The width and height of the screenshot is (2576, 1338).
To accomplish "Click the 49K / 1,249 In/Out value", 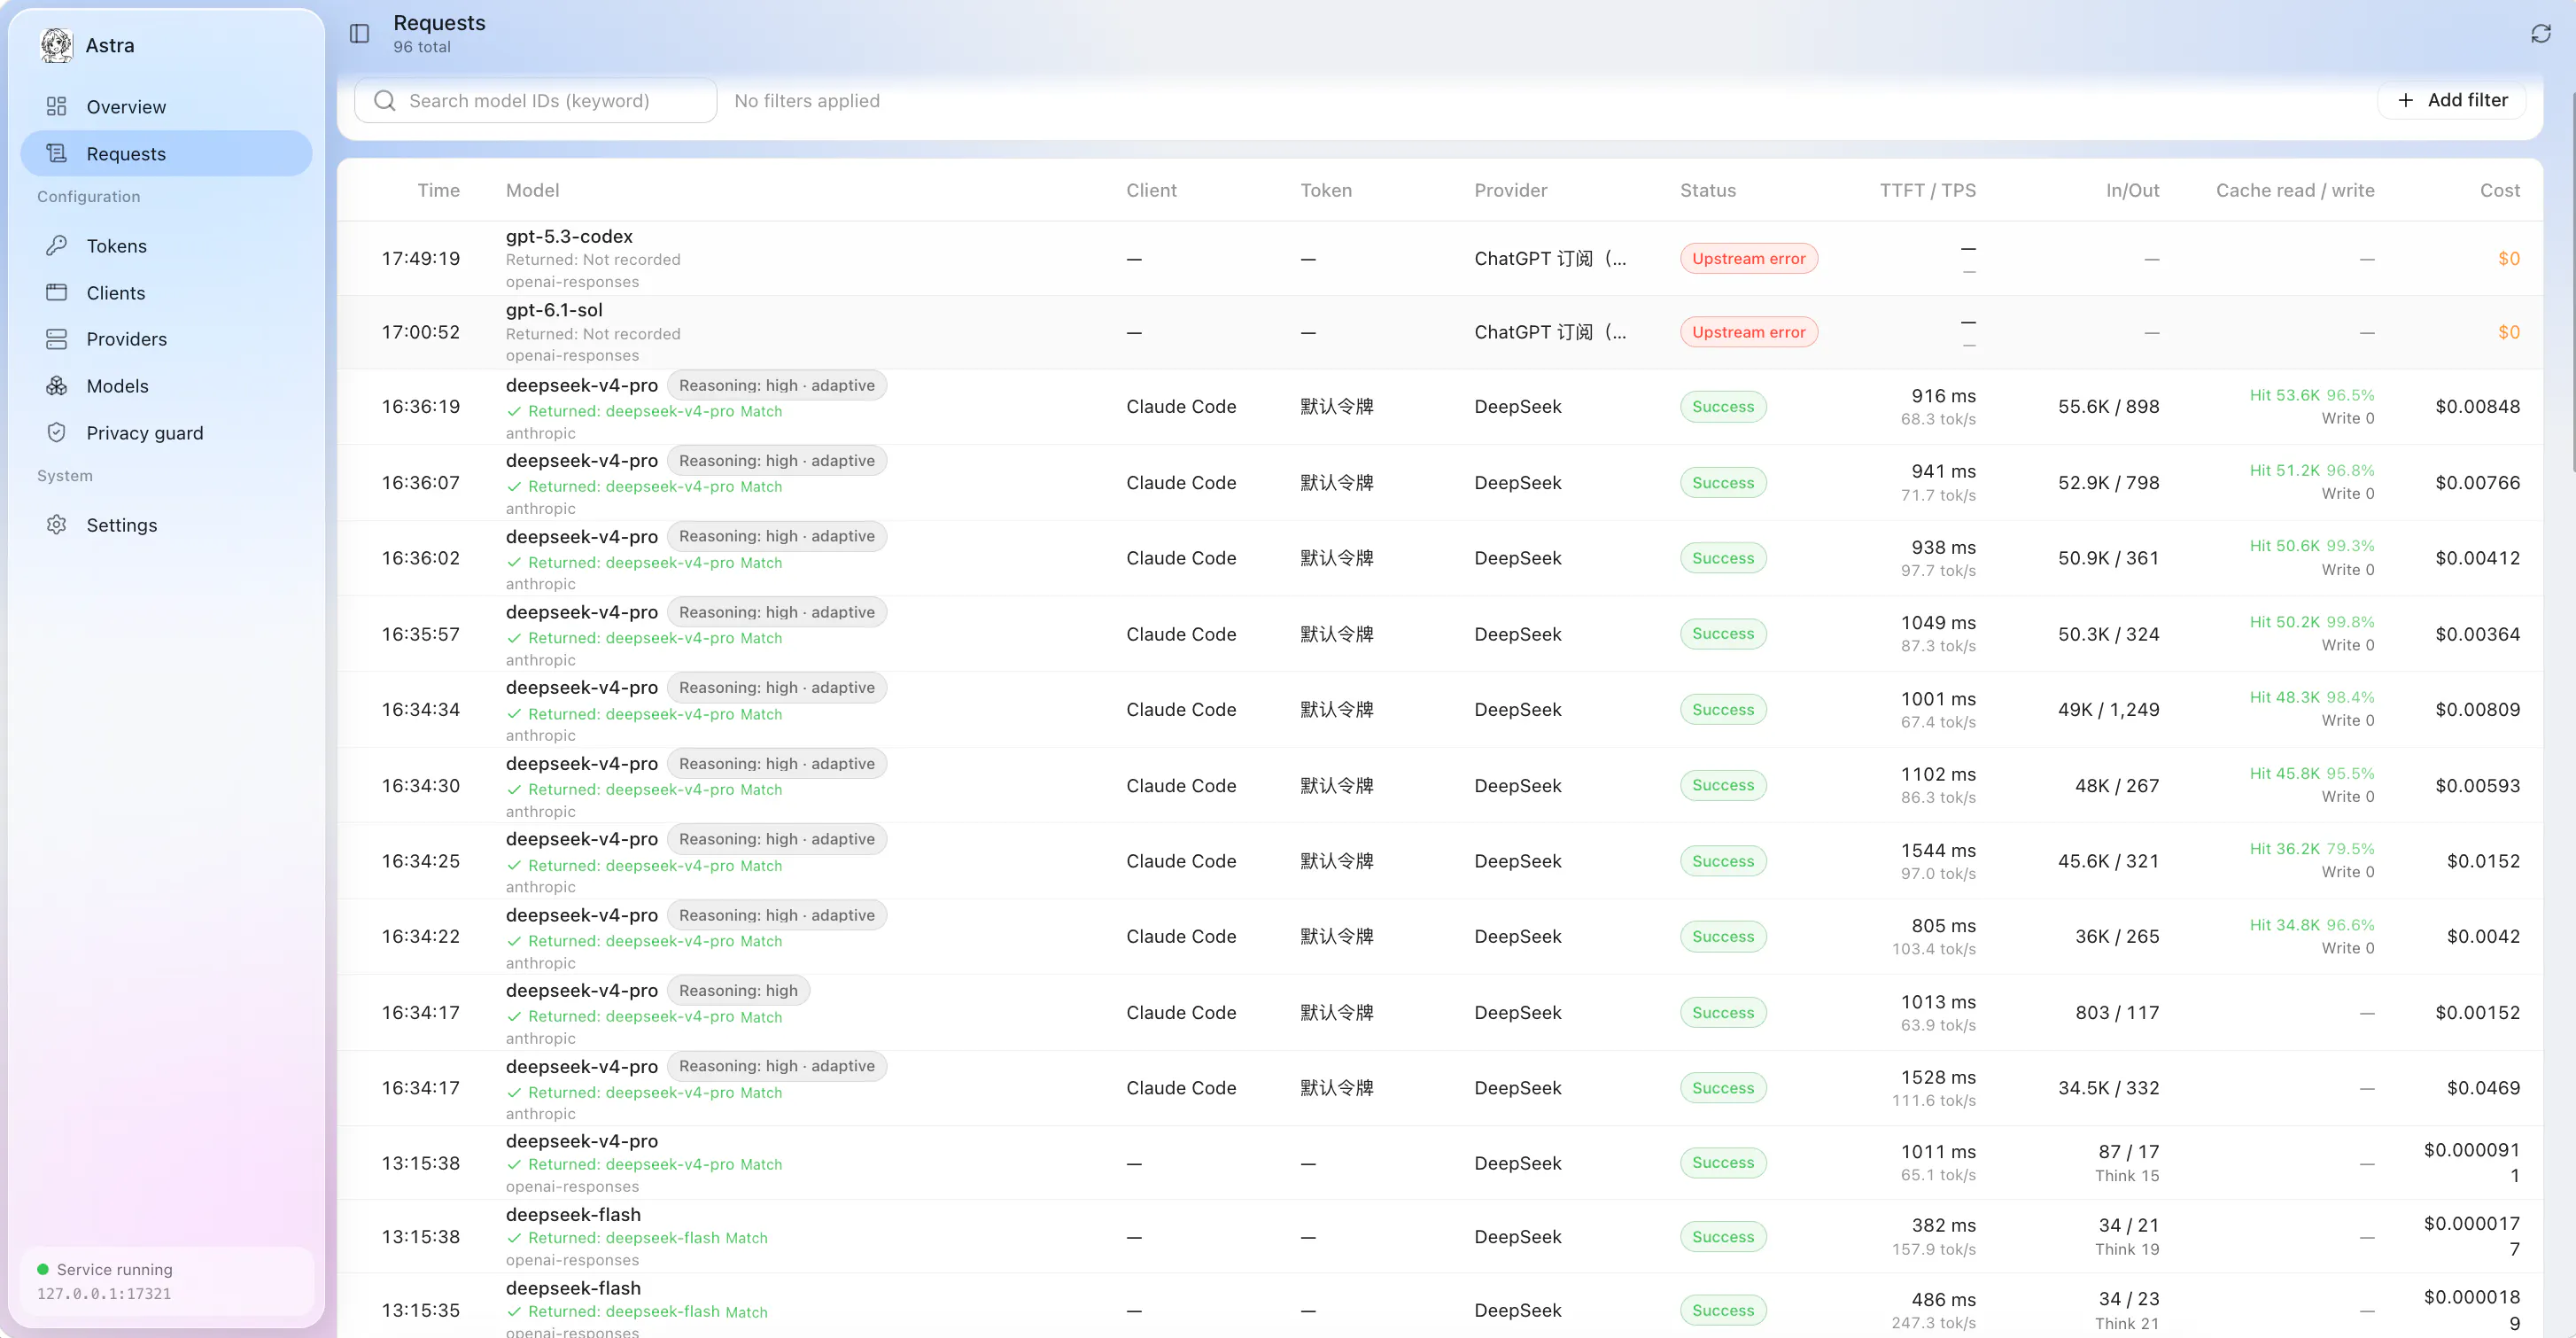I will 2108,710.
